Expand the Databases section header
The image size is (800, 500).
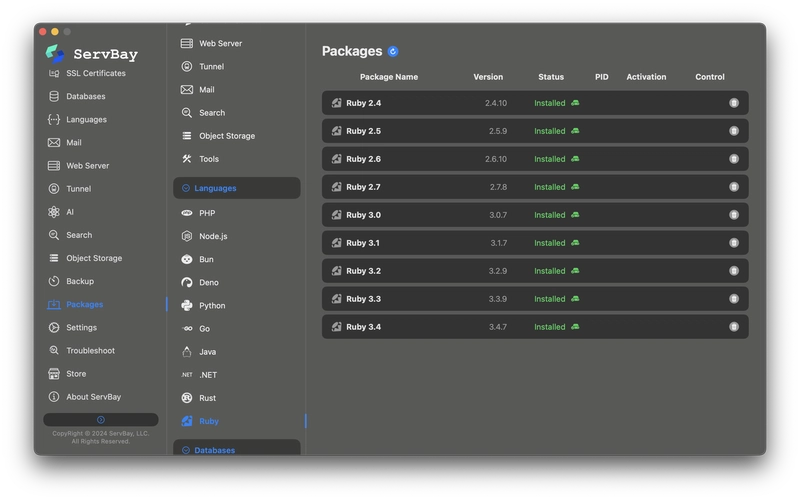click(x=236, y=450)
